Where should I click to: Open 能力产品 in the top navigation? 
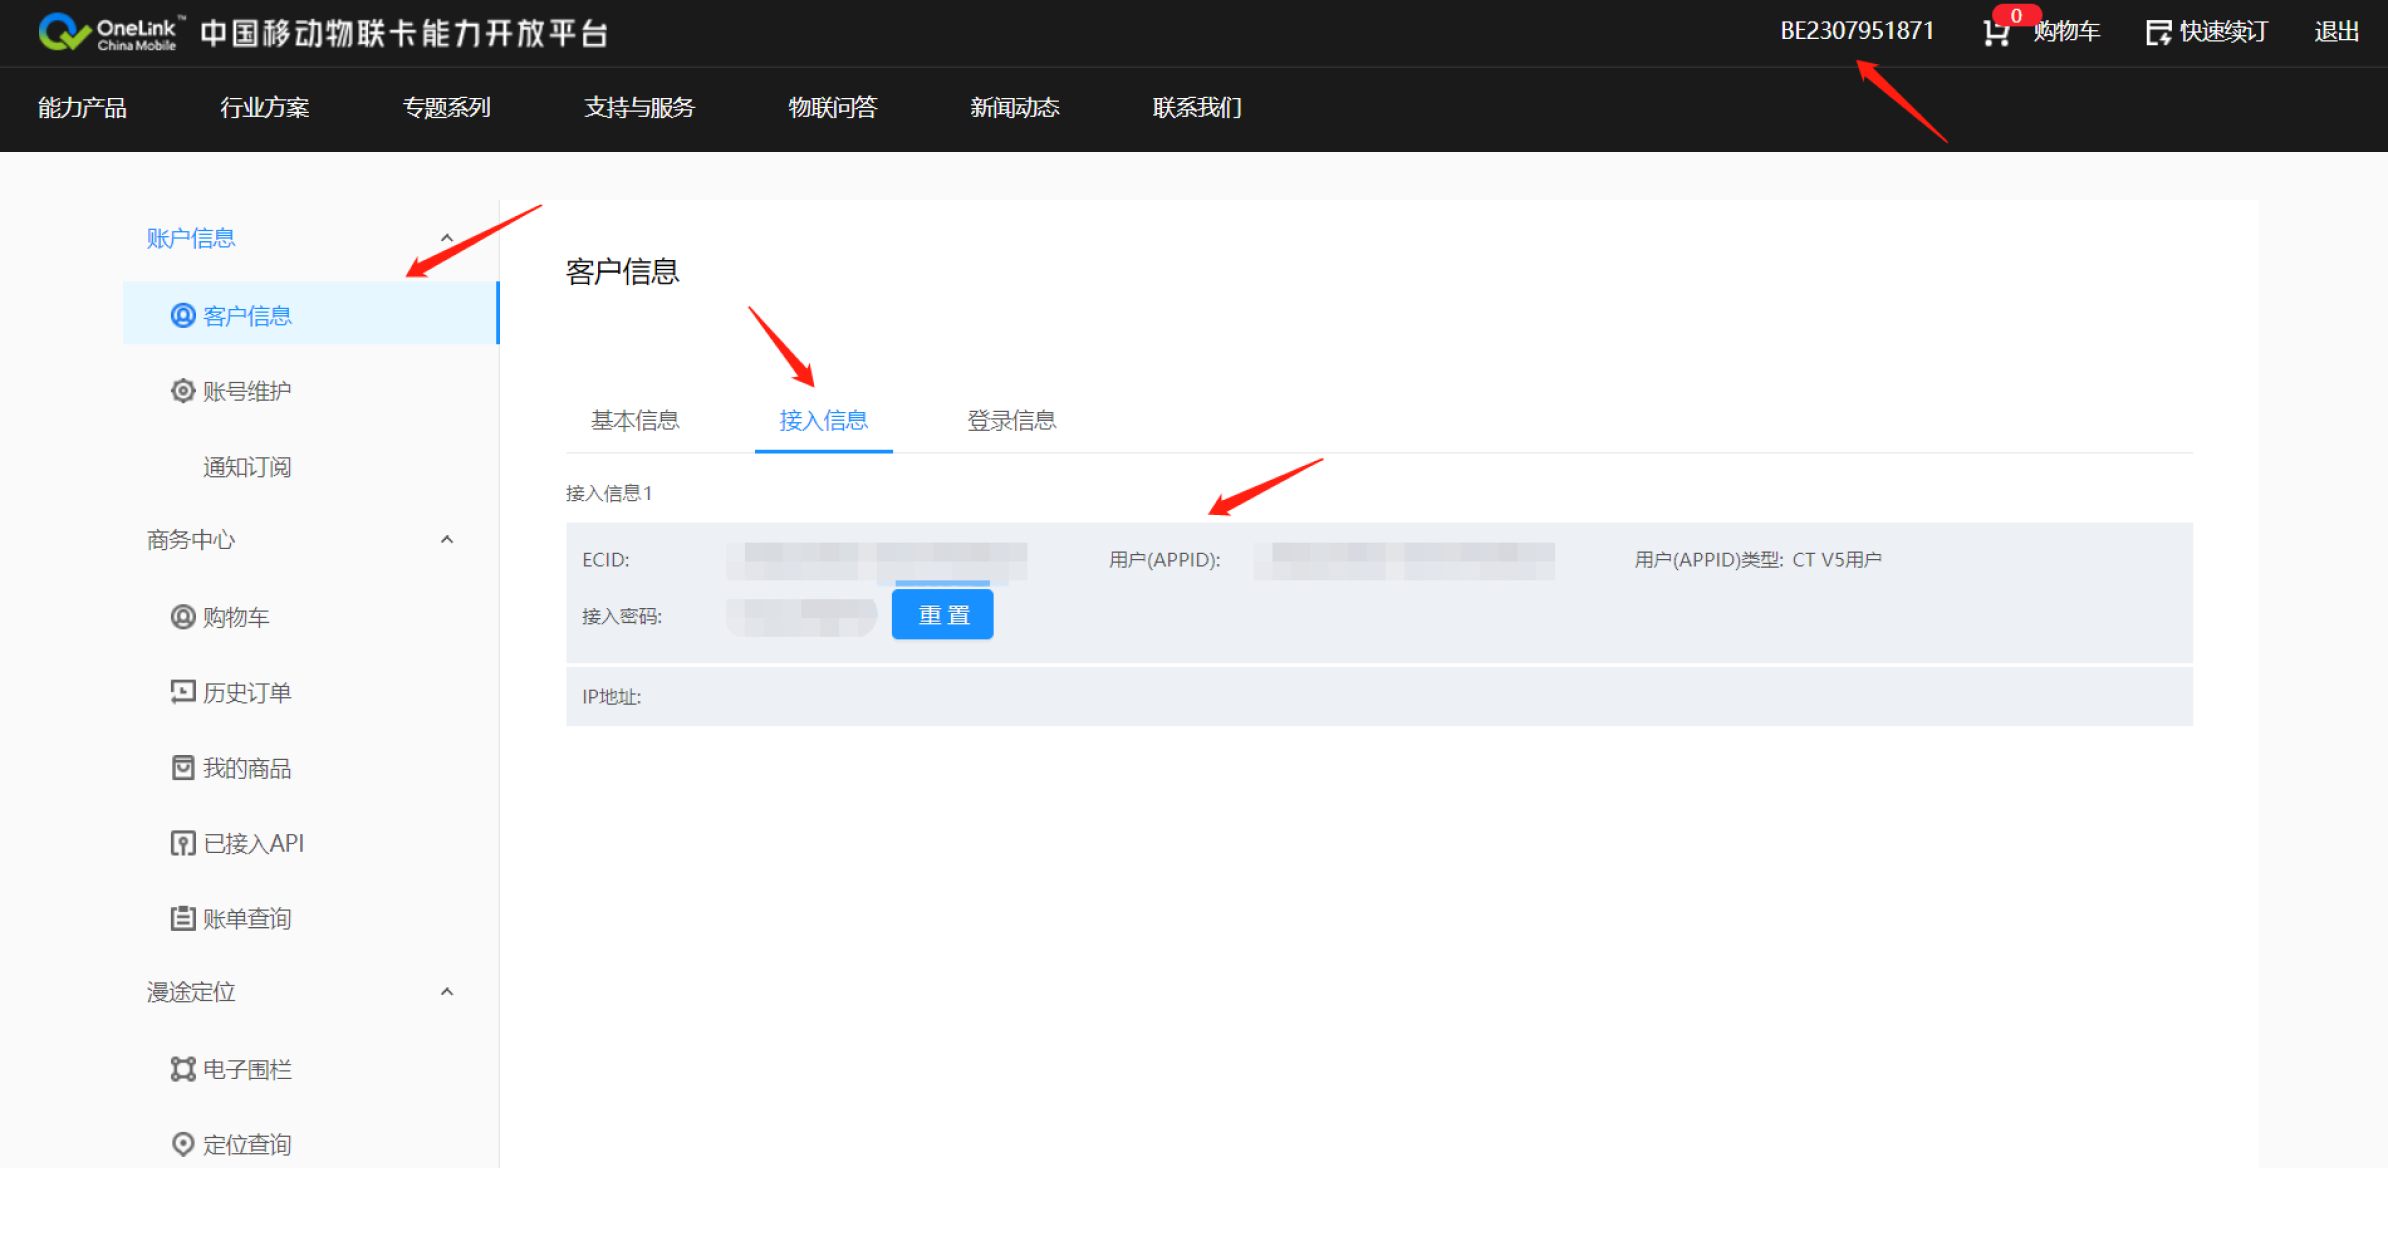[x=82, y=108]
